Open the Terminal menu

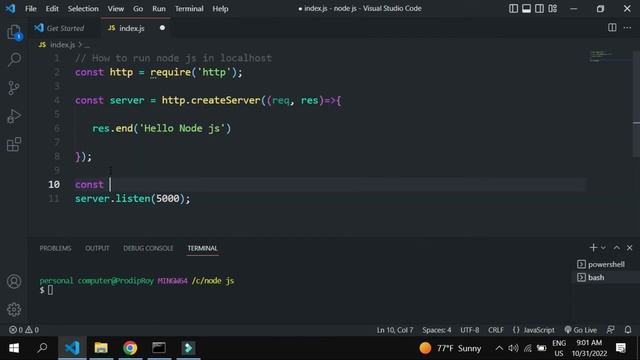pyautogui.click(x=189, y=9)
